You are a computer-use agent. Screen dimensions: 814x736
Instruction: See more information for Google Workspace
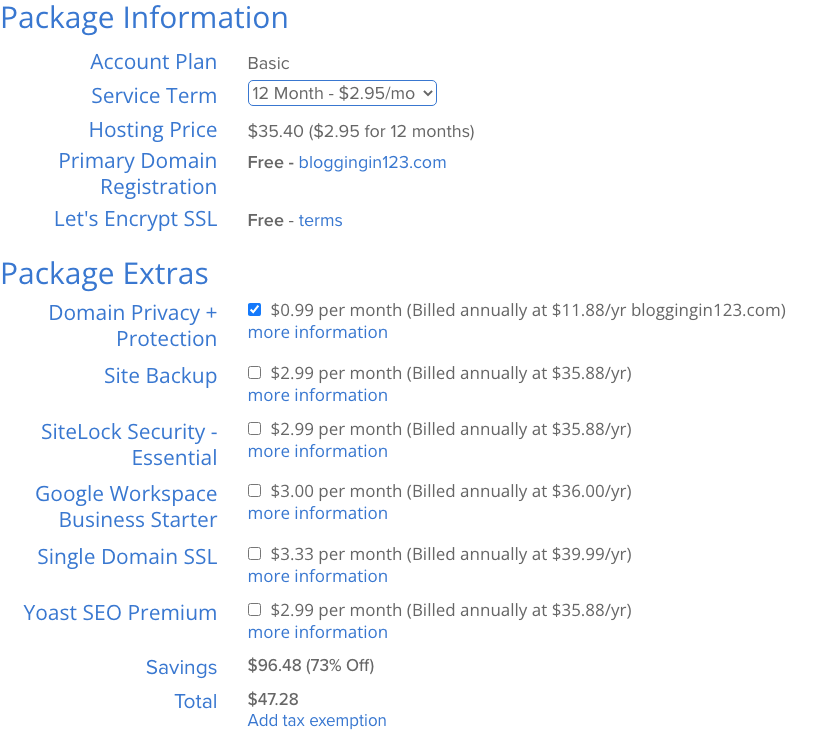(317, 513)
